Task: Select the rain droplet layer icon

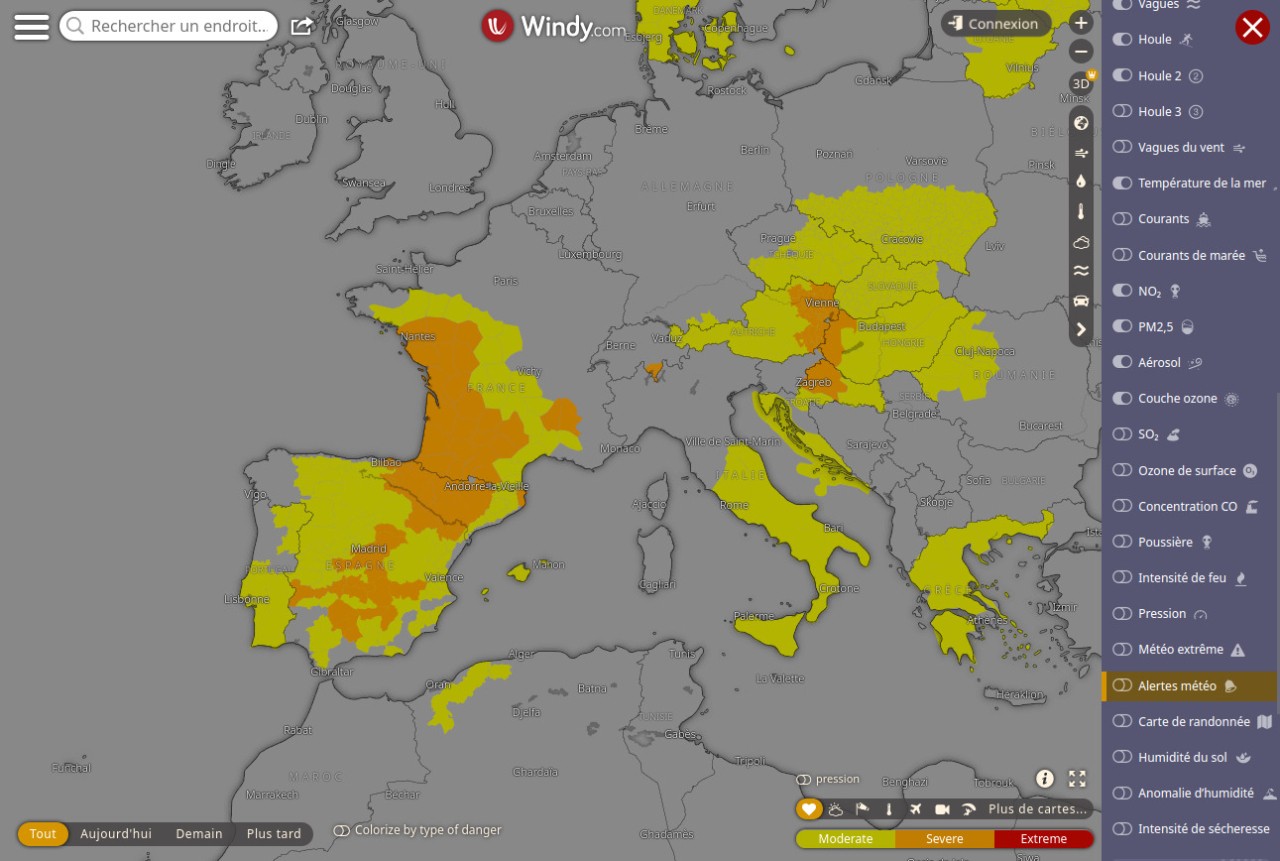Action: pos(1081,182)
